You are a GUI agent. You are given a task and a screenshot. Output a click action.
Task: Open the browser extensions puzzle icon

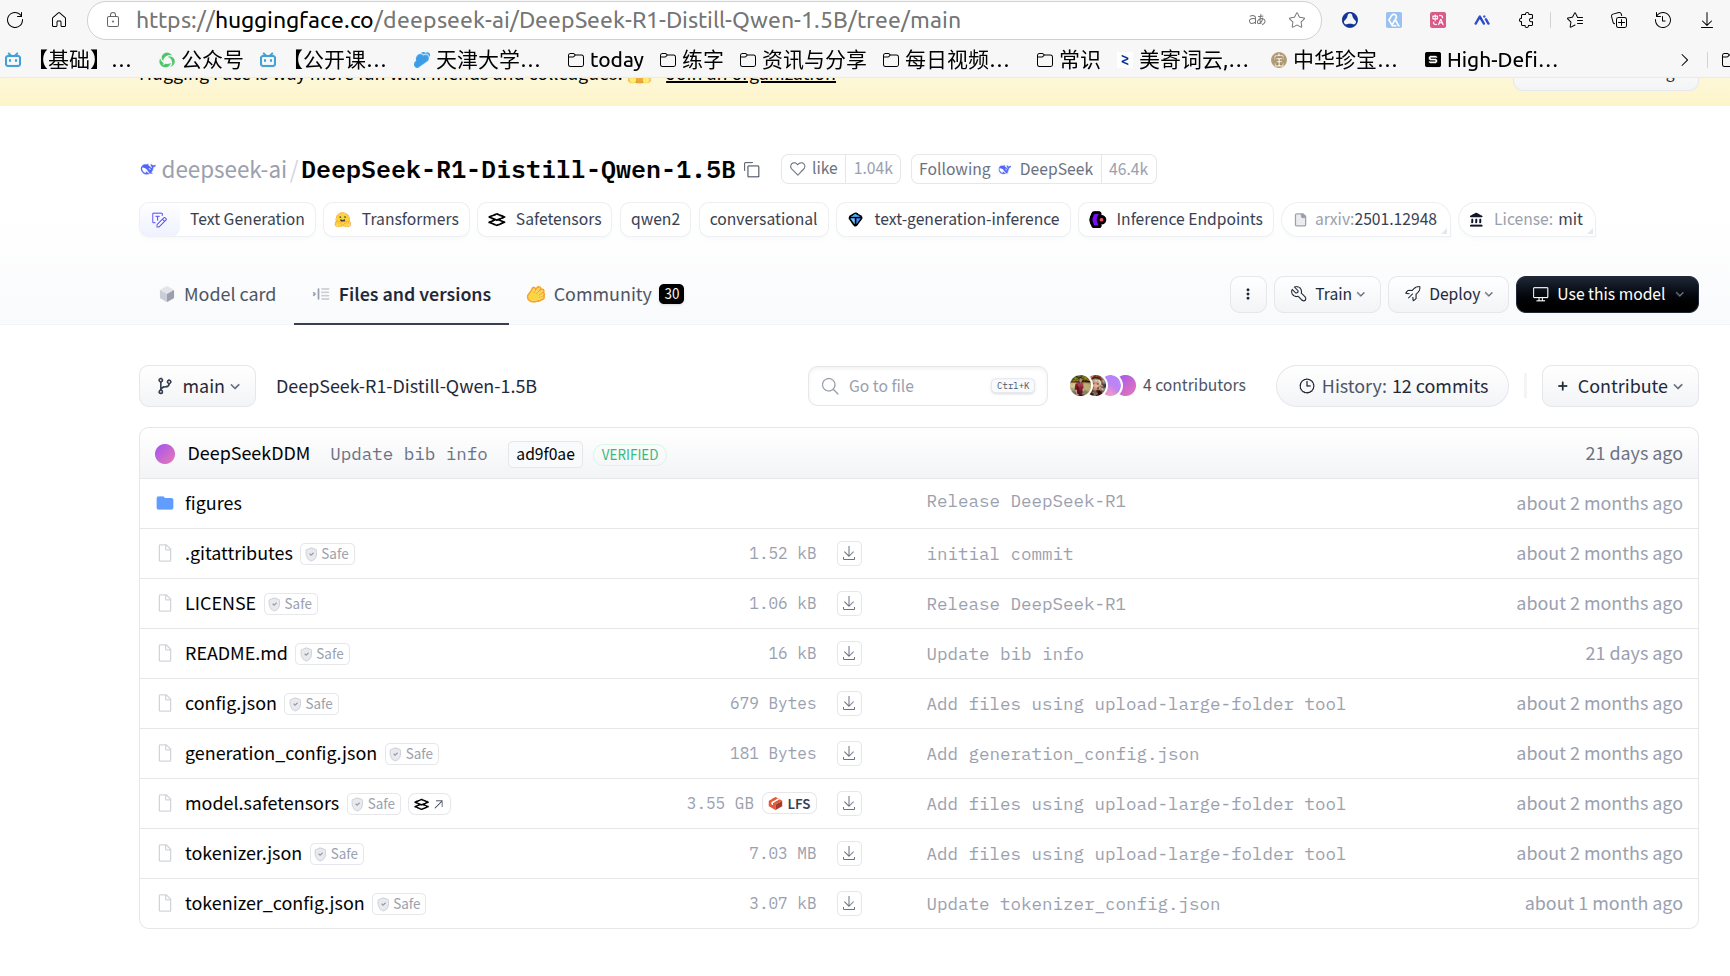tap(1526, 20)
